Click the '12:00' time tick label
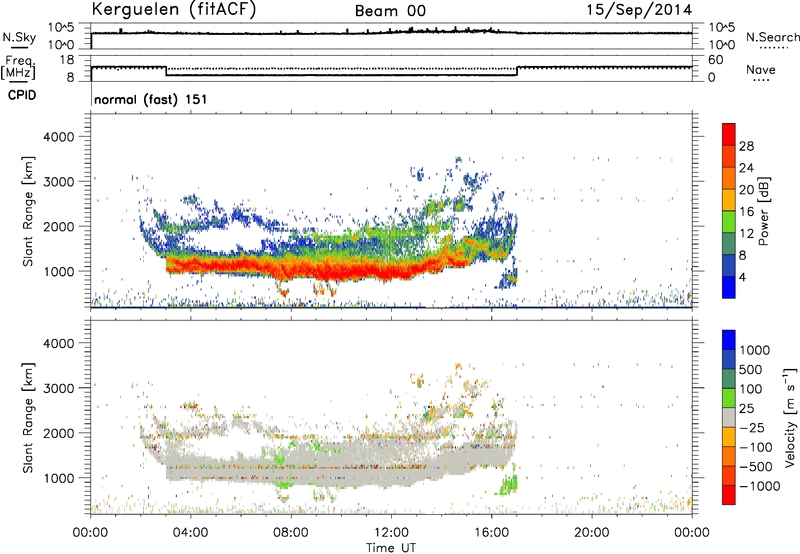This screenshot has height=554, width=800. click(x=391, y=533)
